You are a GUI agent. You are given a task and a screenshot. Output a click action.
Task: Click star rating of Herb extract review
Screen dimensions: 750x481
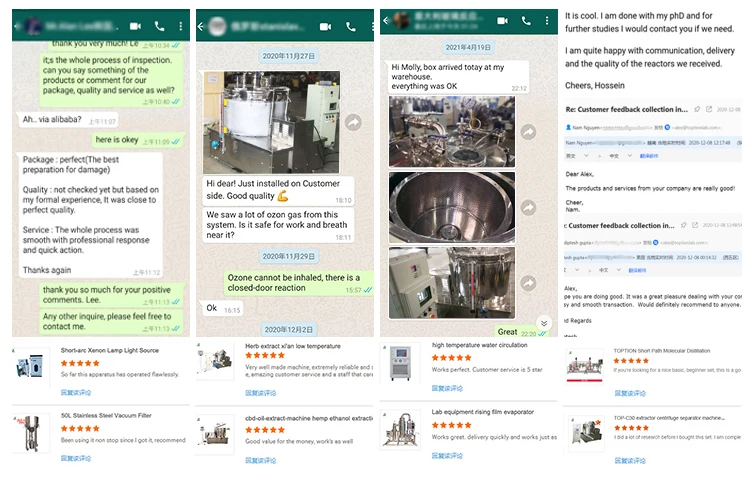(265, 355)
